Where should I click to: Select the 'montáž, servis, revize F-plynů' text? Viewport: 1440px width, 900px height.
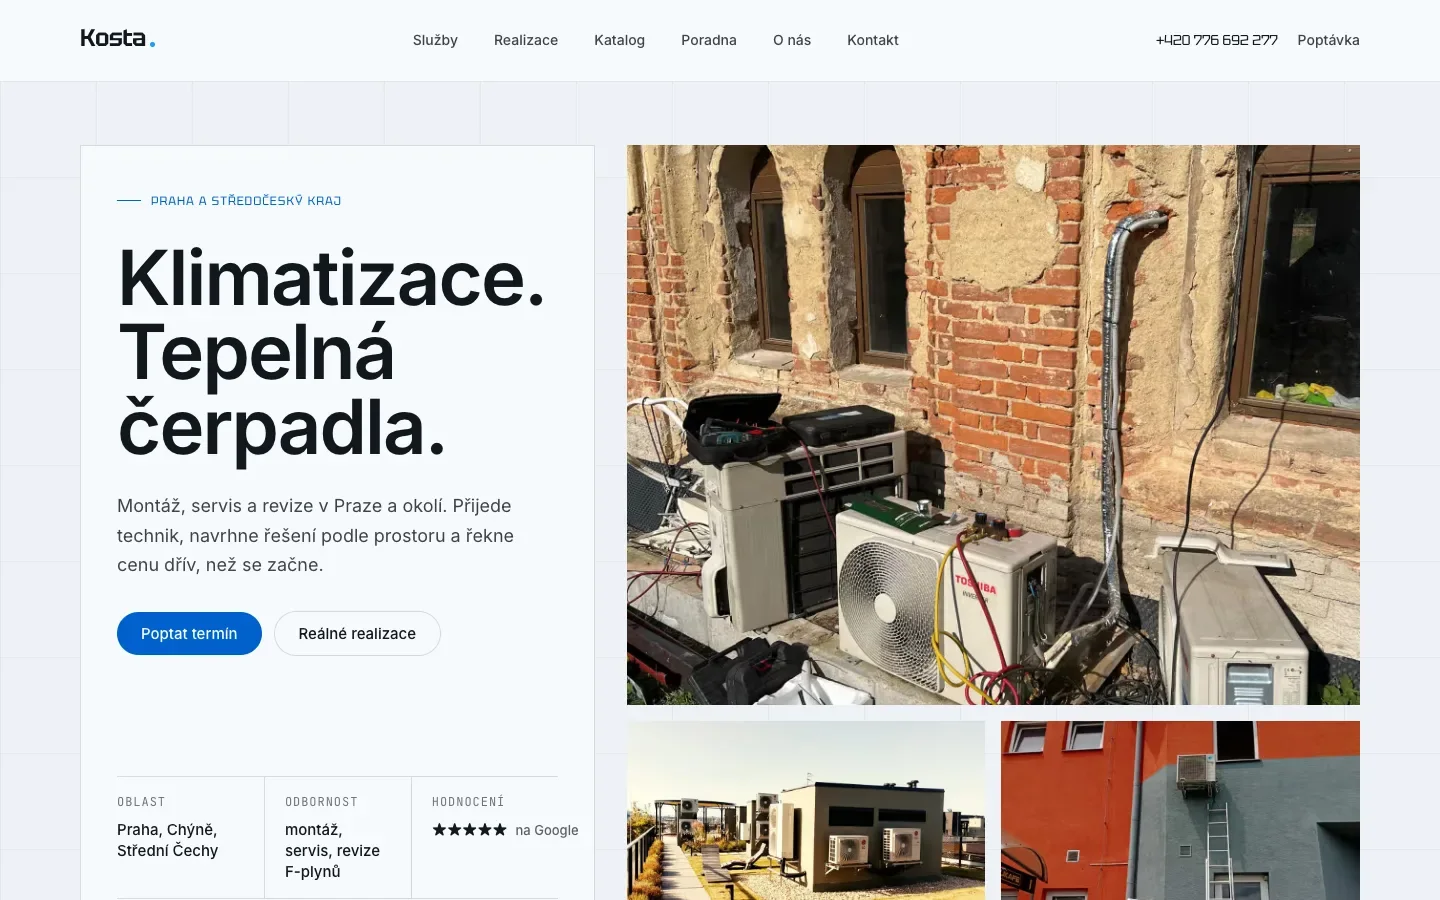tap(332, 851)
